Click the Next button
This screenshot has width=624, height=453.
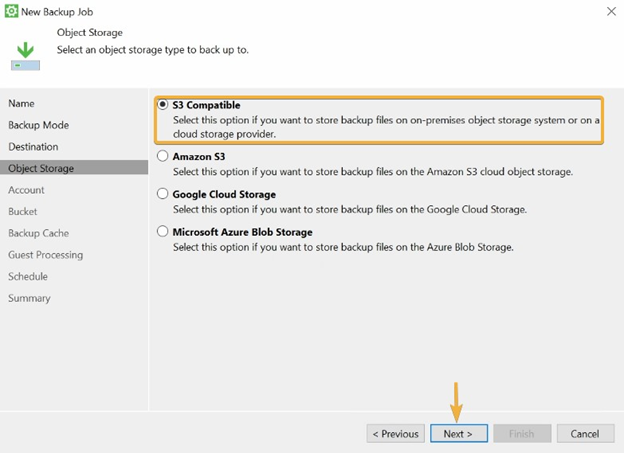459,433
